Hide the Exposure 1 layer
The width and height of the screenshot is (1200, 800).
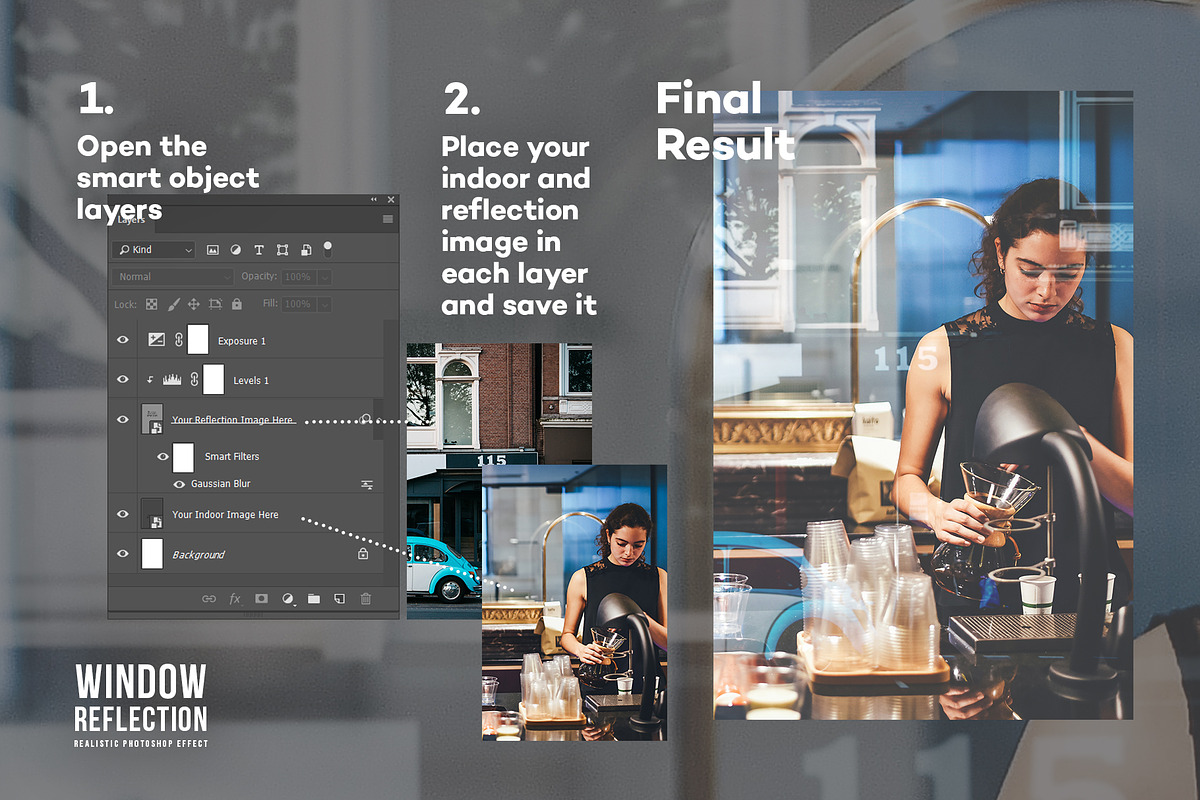click(123, 340)
